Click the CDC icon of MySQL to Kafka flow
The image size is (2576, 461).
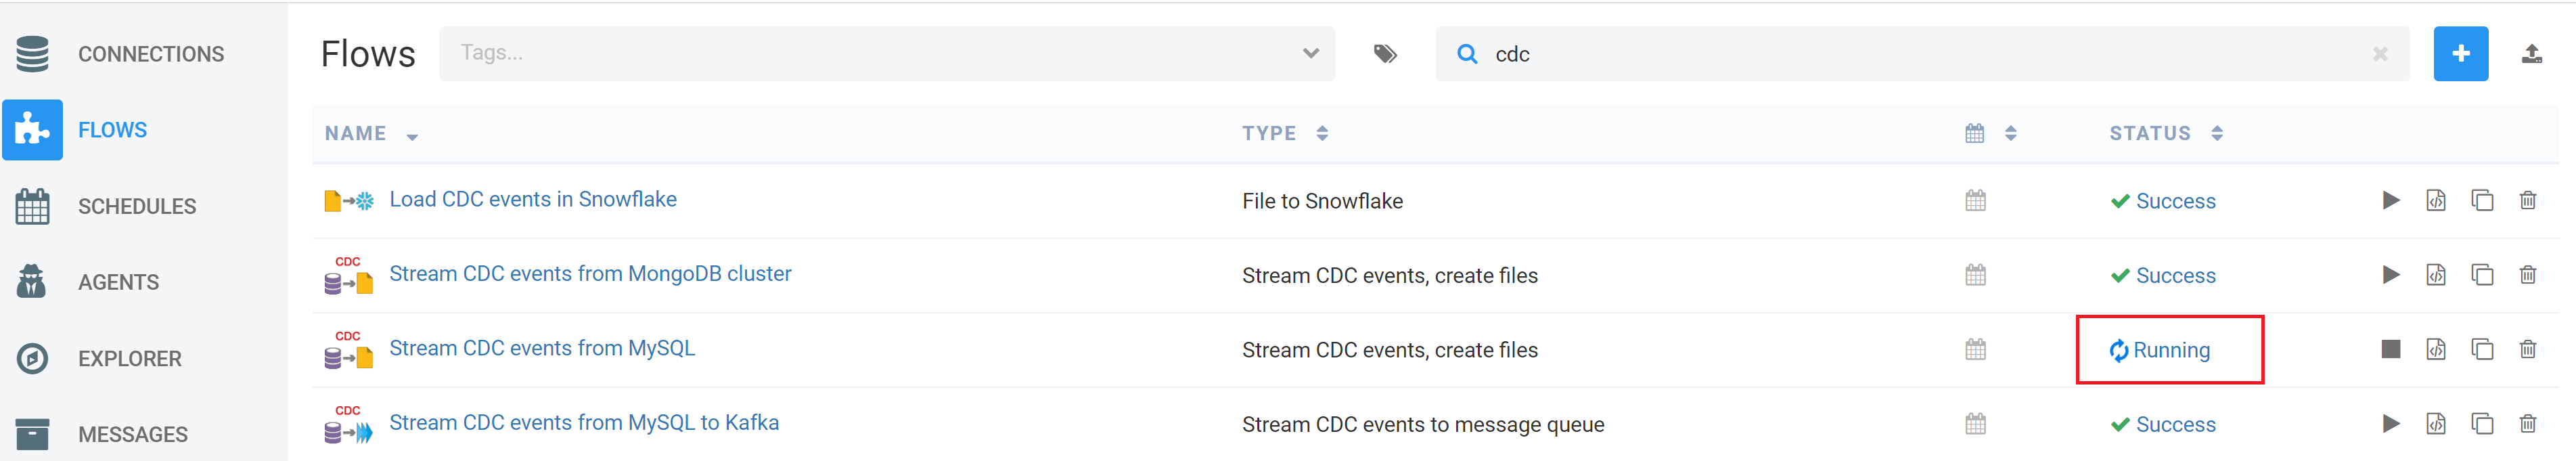point(349,424)
